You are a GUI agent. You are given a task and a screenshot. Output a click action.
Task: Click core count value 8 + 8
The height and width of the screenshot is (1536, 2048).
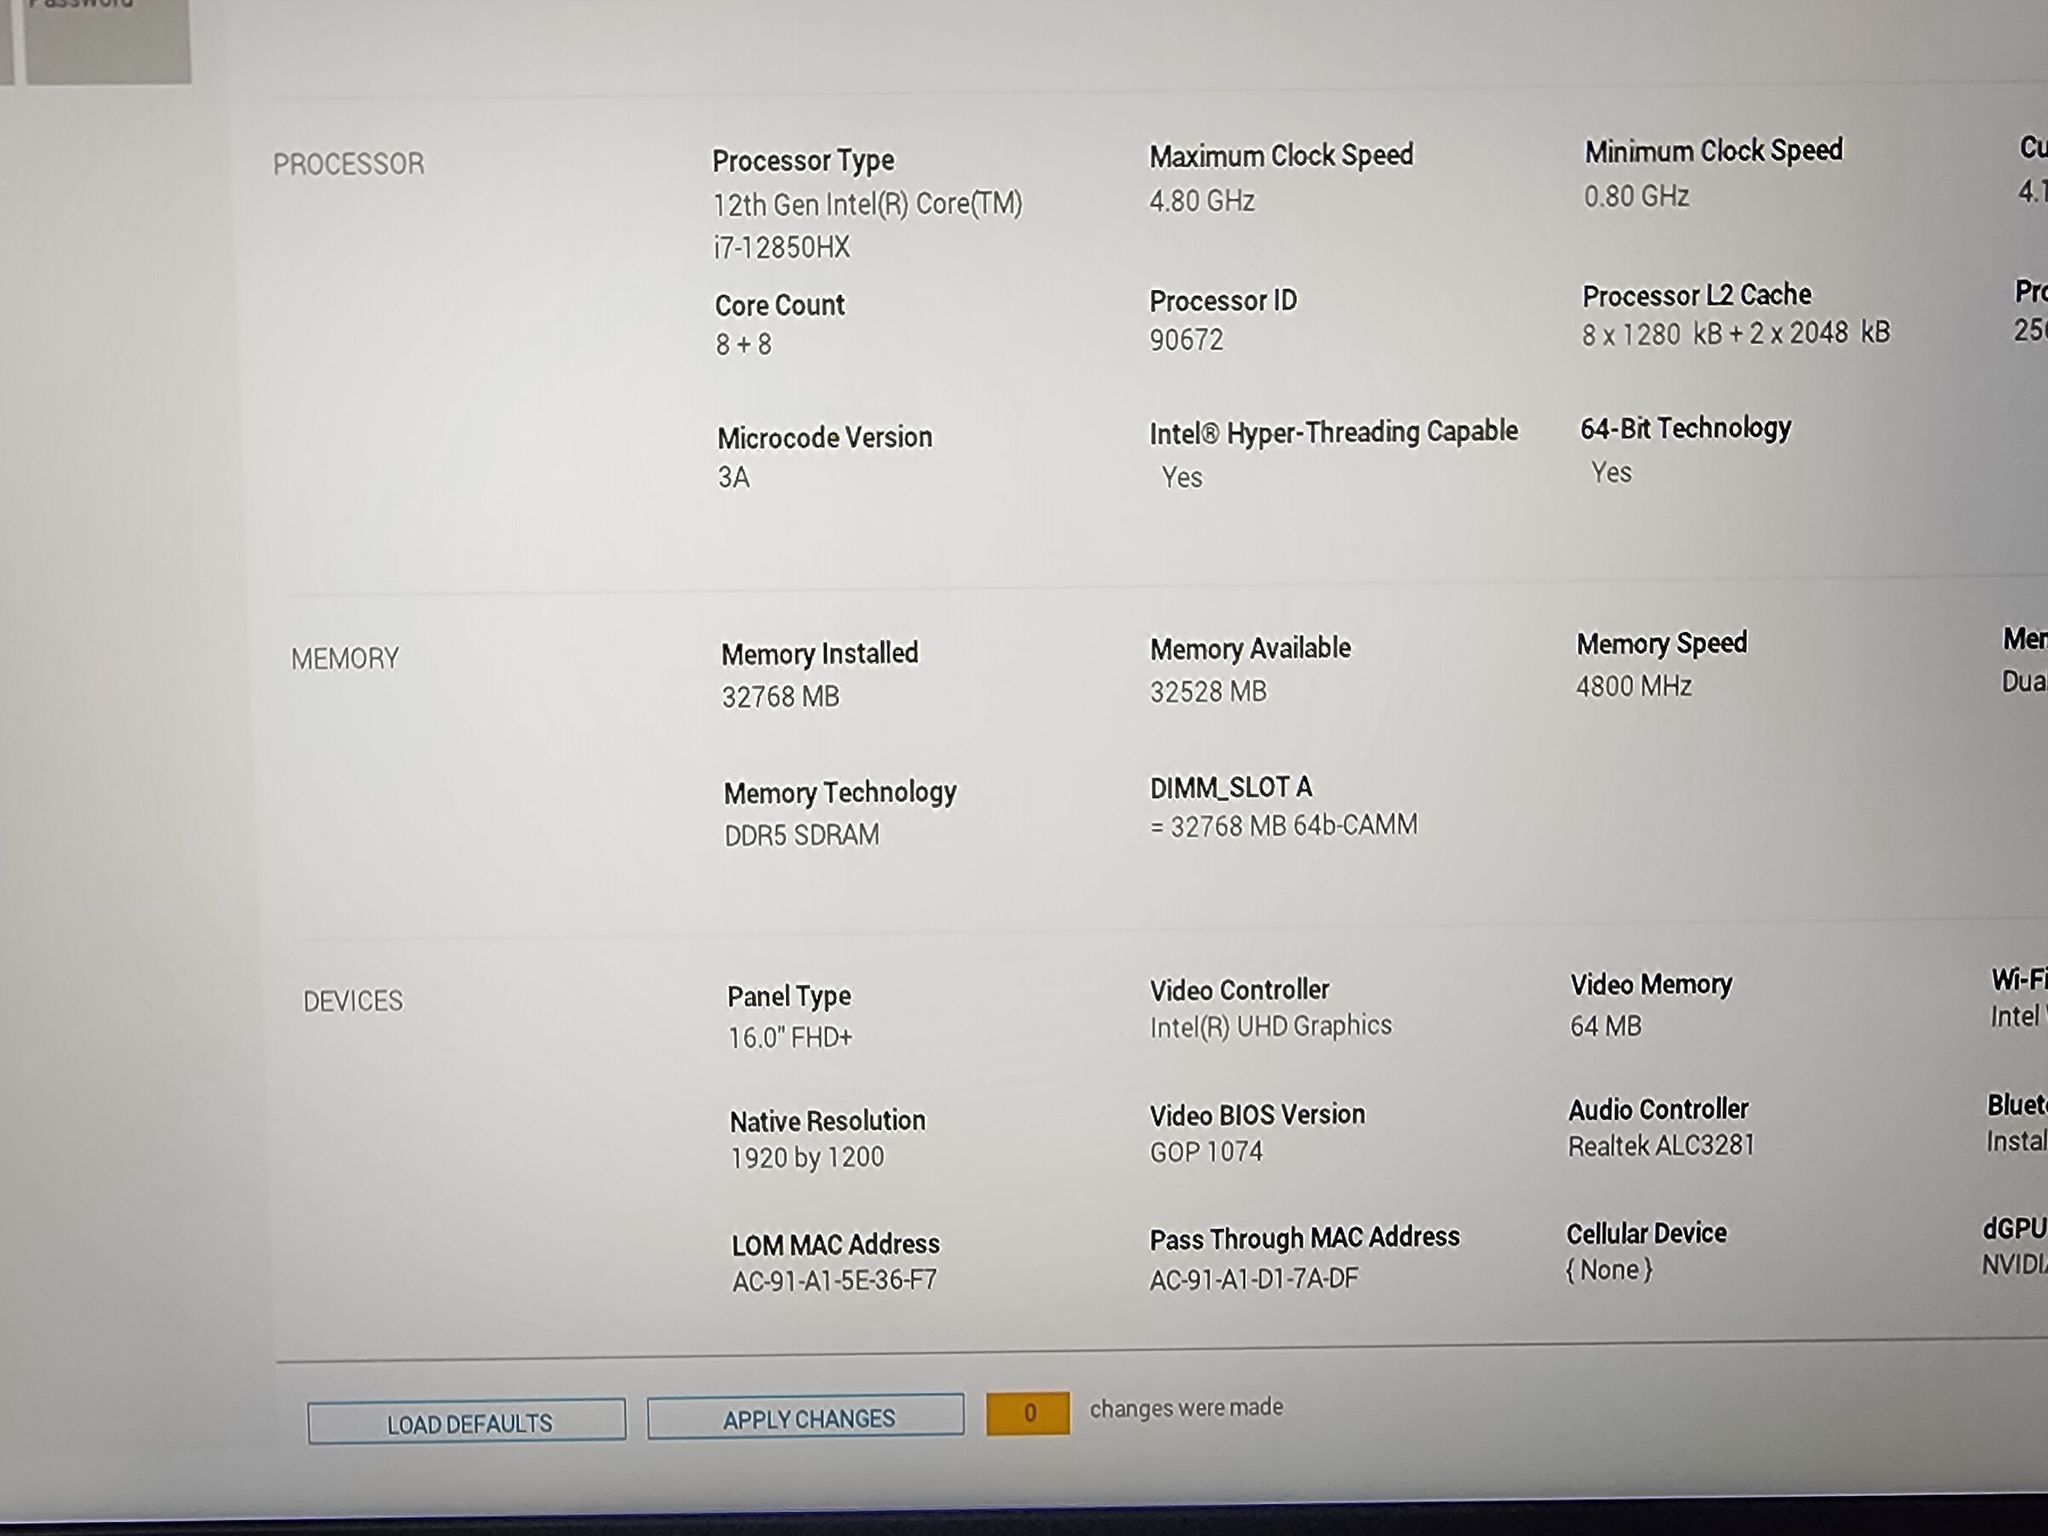(743, 345)
